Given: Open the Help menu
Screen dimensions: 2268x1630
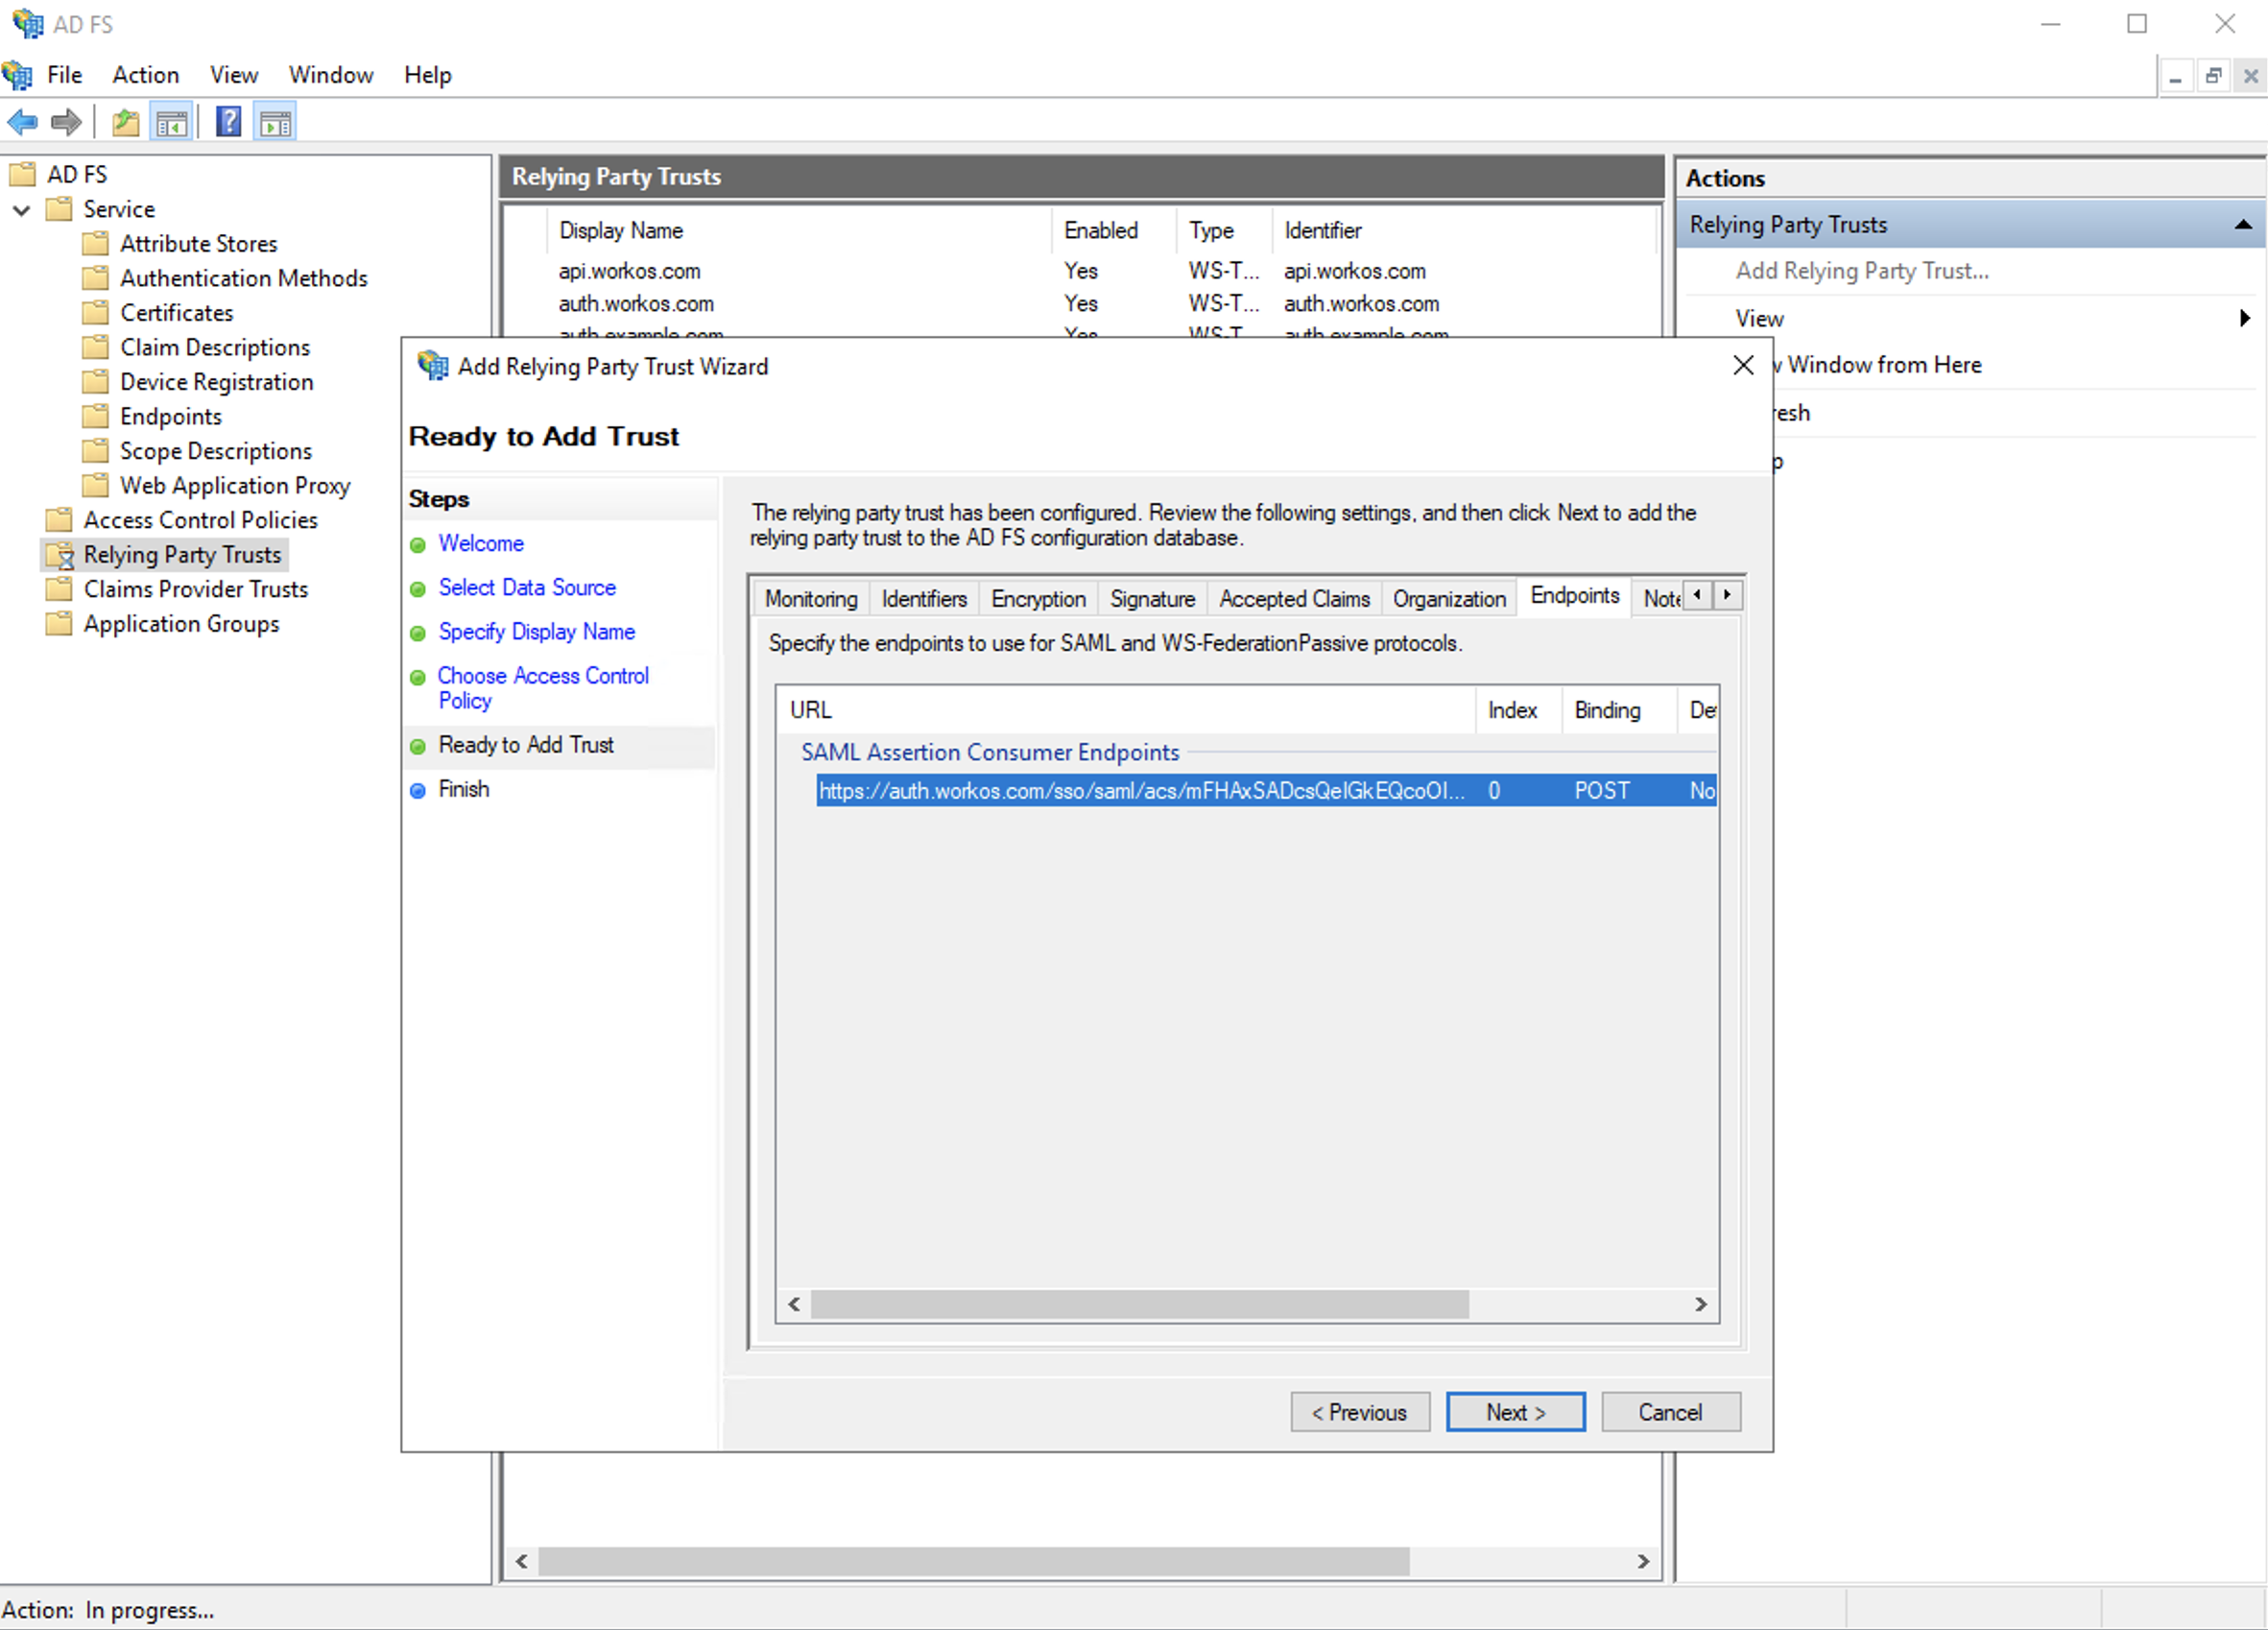Looking at the screenshot, I should (428, 75).
